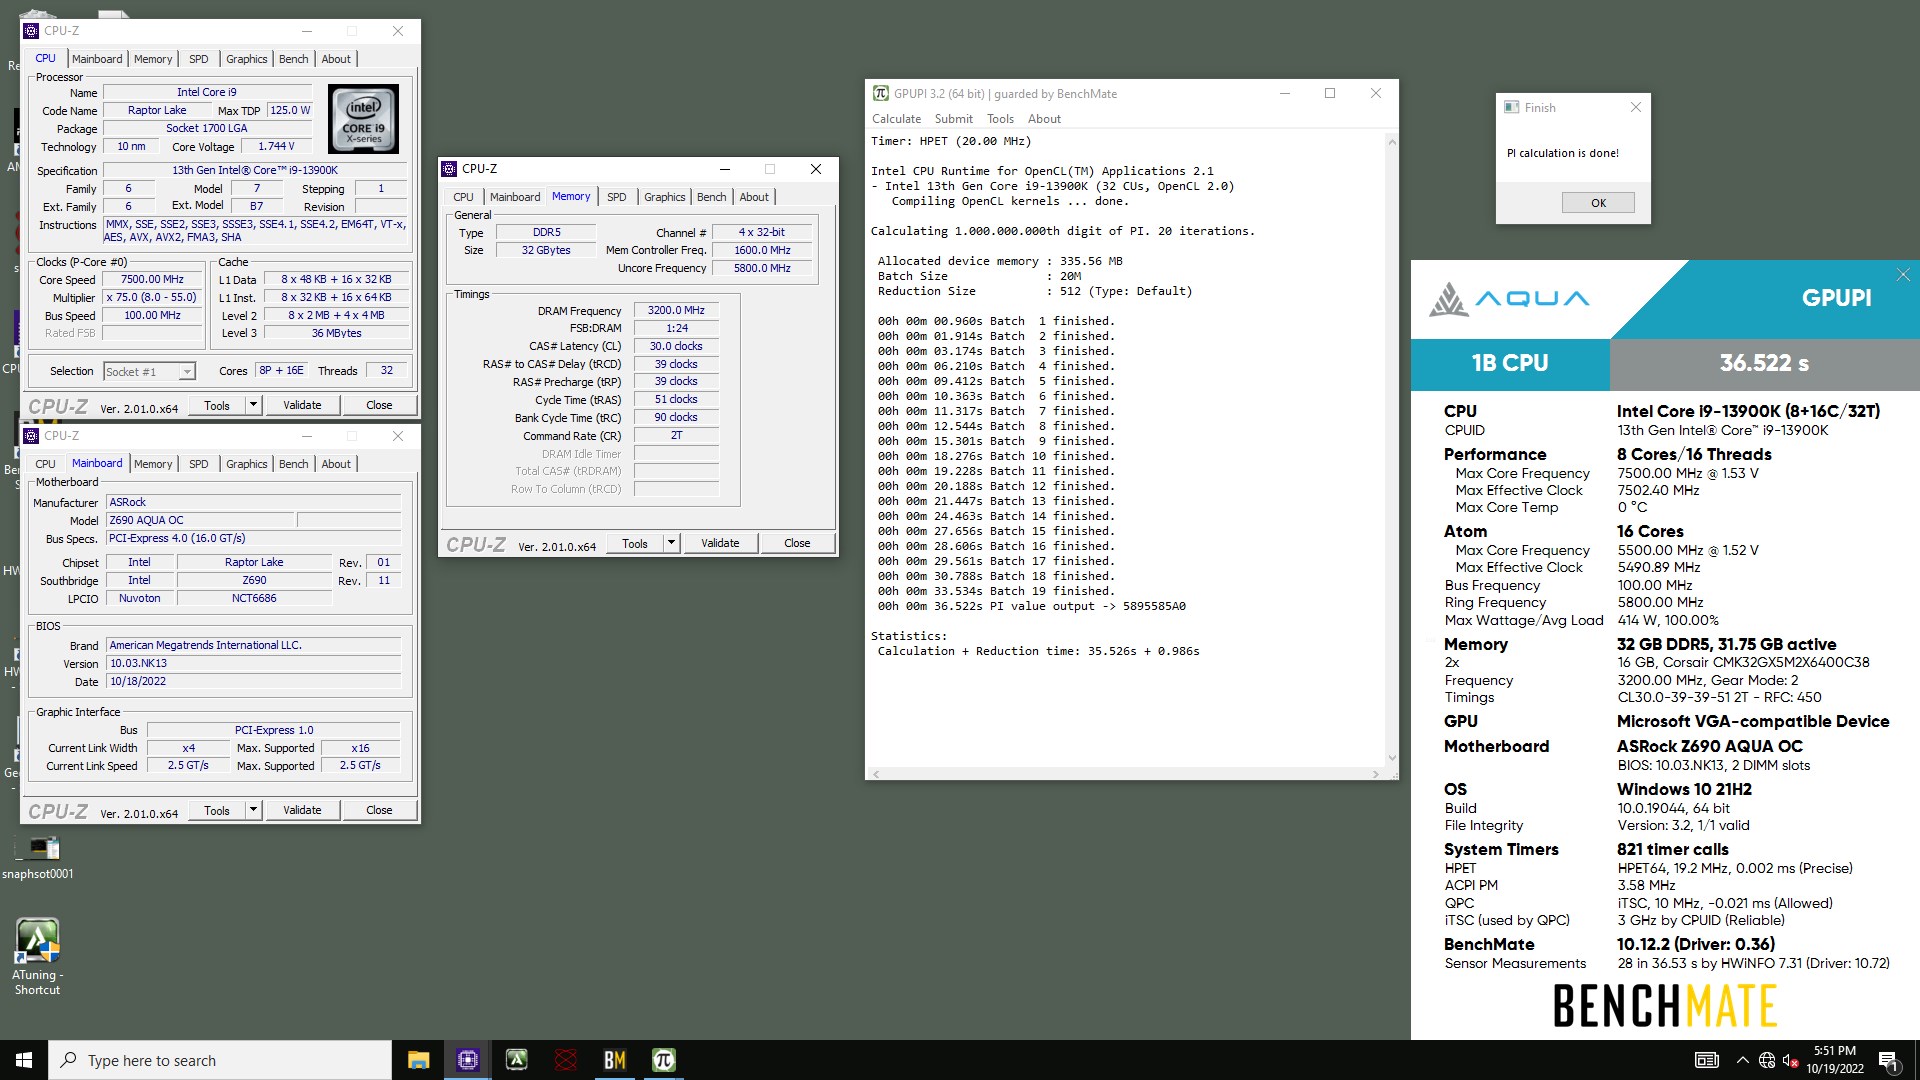Screen dimensions: 1920x1080
Task: Open the Submit menu in GPUPI
Action: [953, 119]
